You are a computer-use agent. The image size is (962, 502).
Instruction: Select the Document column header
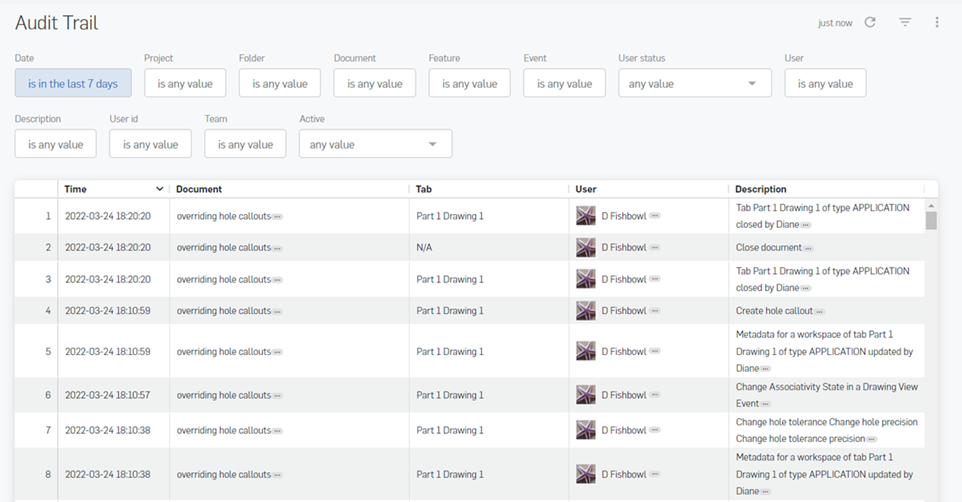(x=199, y=189)
